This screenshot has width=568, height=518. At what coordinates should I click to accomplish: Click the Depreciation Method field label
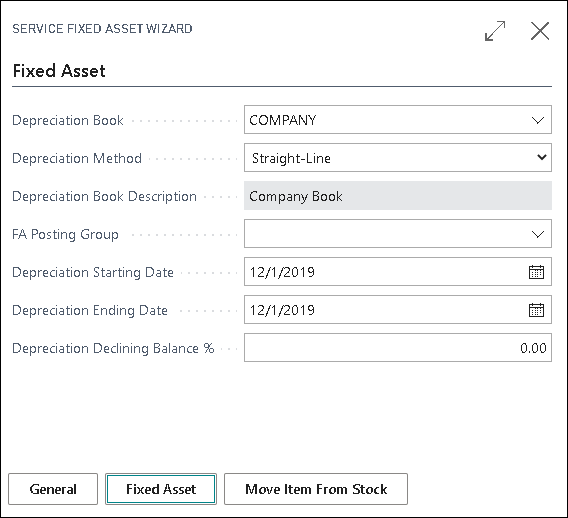77,158
